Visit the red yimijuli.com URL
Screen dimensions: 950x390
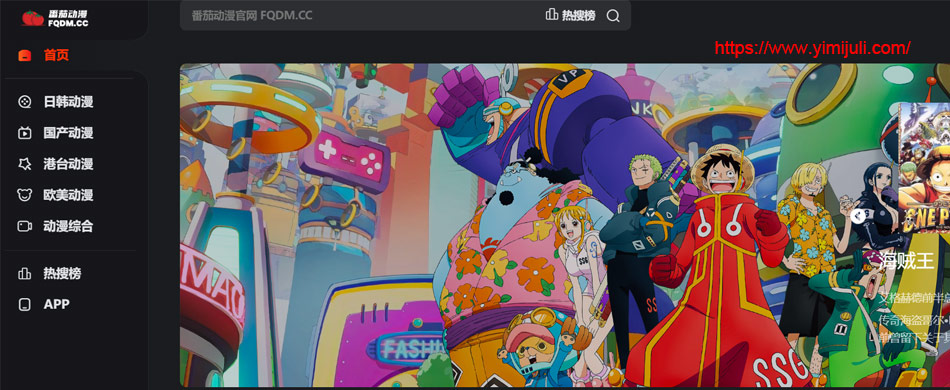pyautogui.click(x=812, y=48)
